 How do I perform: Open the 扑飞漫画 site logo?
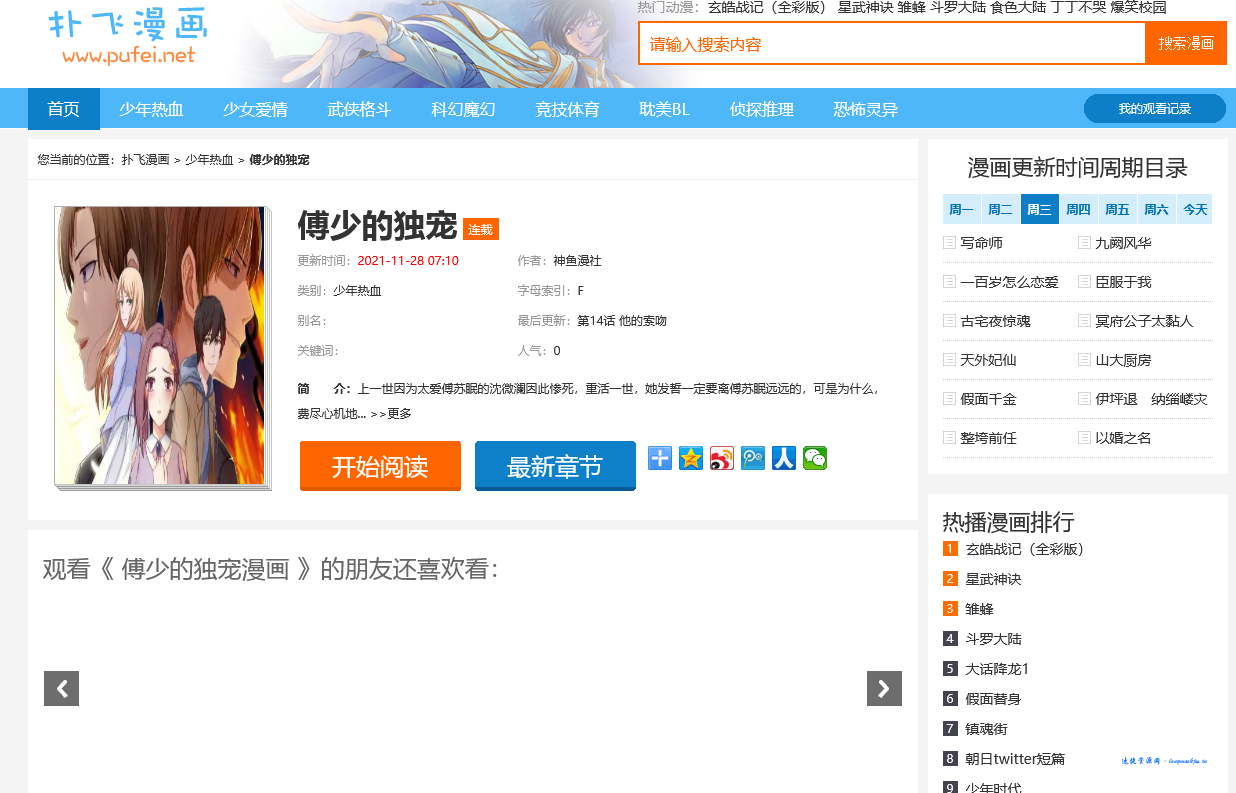[128, 38]
